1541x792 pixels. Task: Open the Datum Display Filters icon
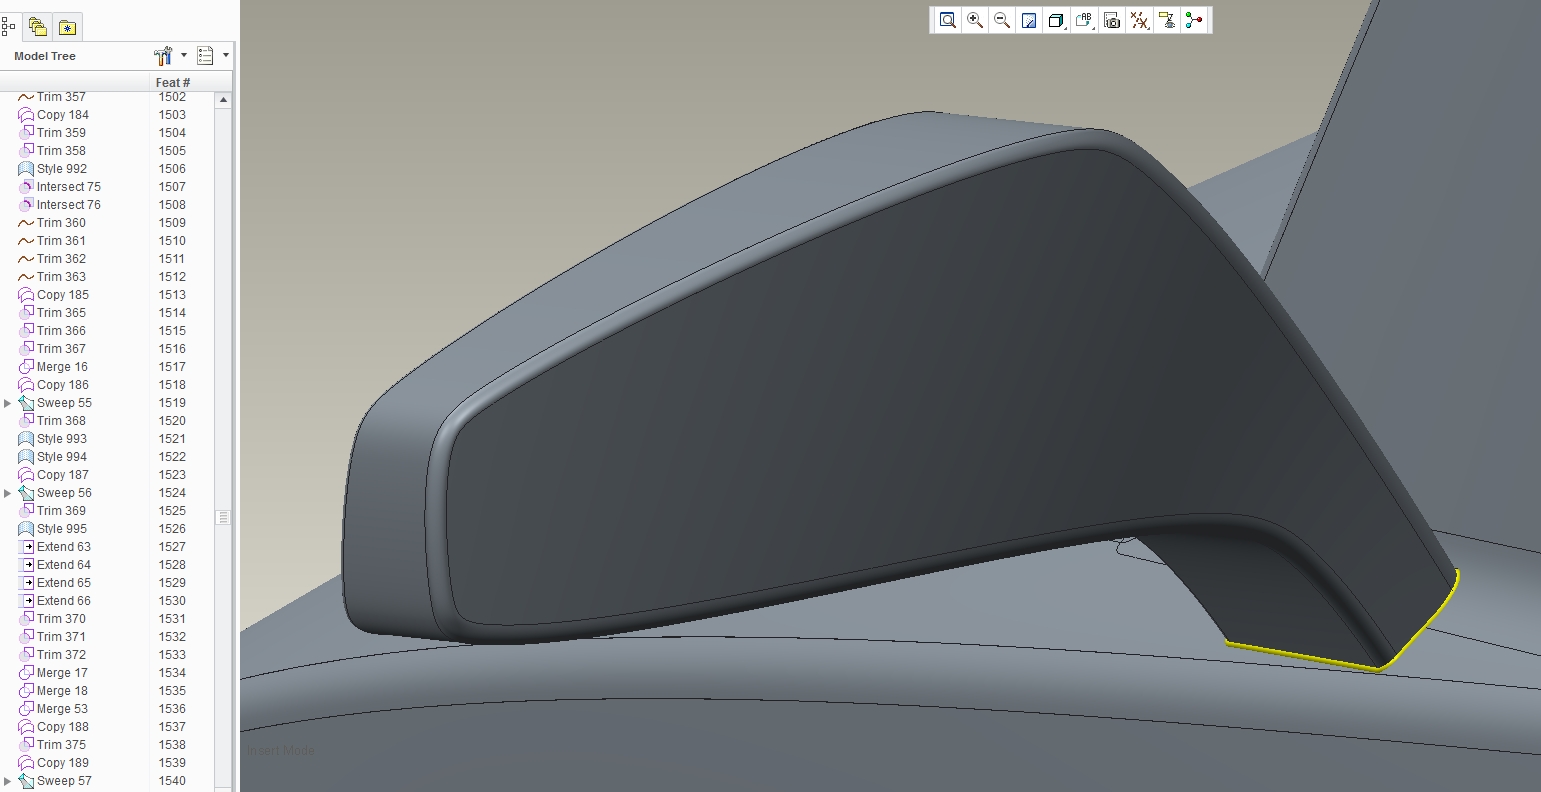point(1139,20)
